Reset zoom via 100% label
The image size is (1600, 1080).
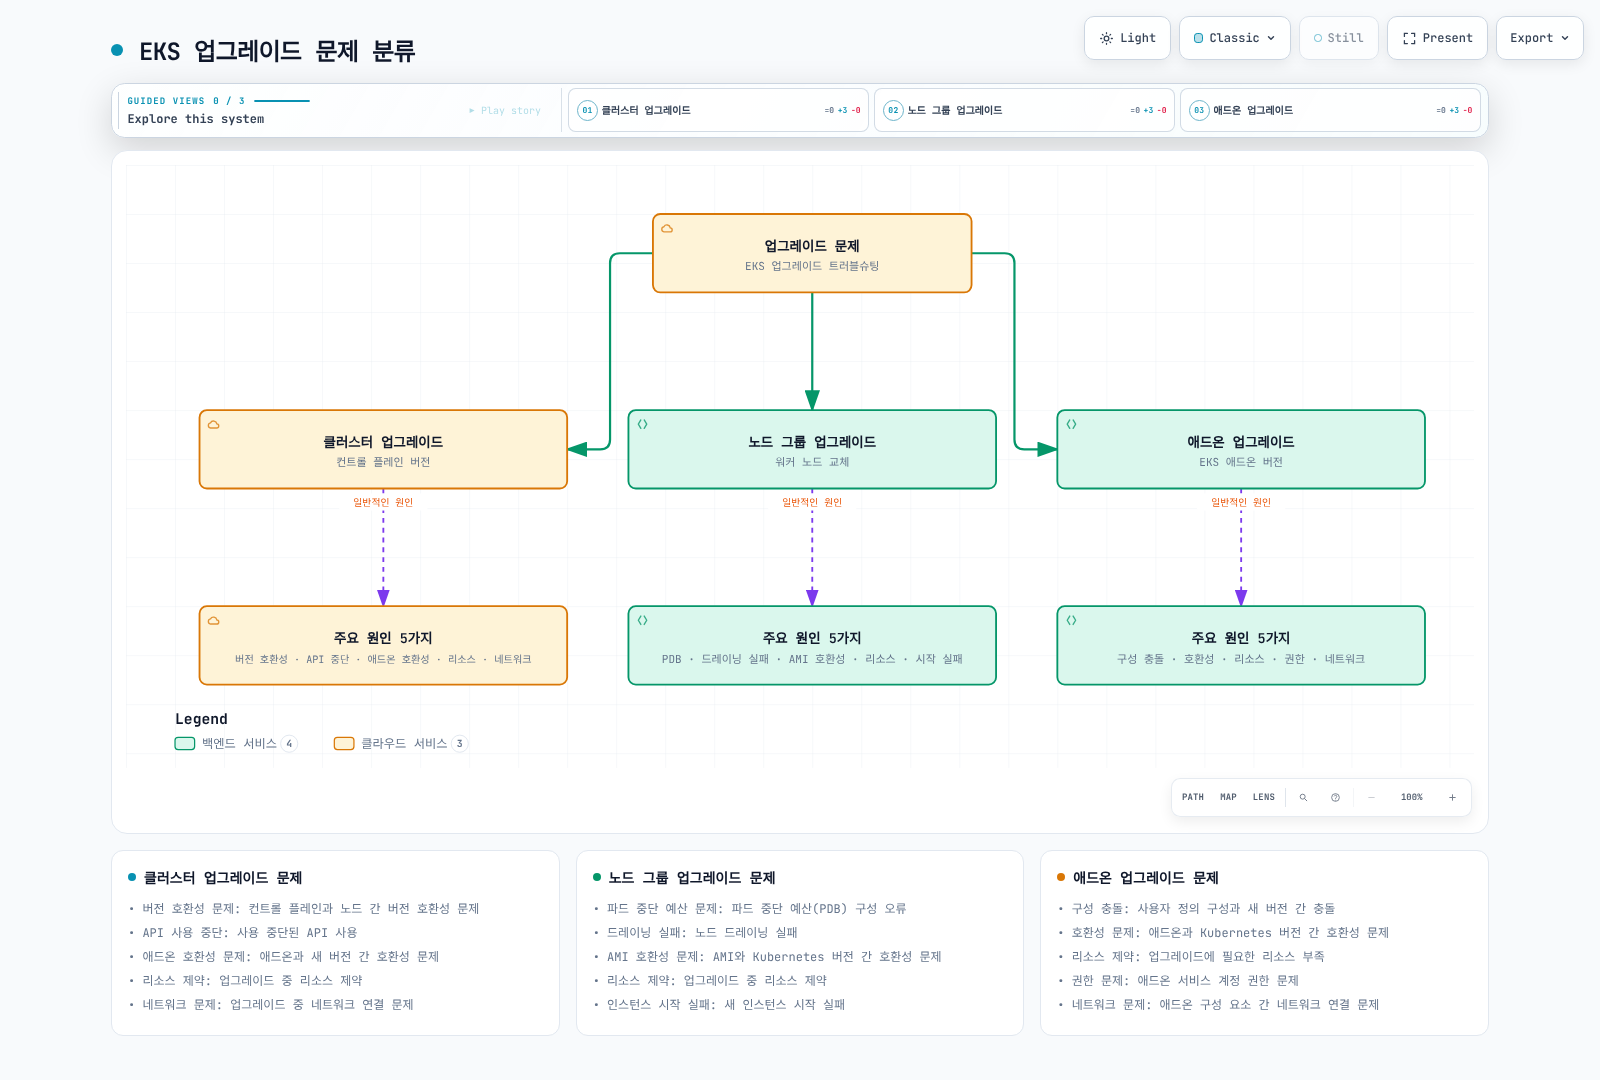click(x=1412, y=797)
